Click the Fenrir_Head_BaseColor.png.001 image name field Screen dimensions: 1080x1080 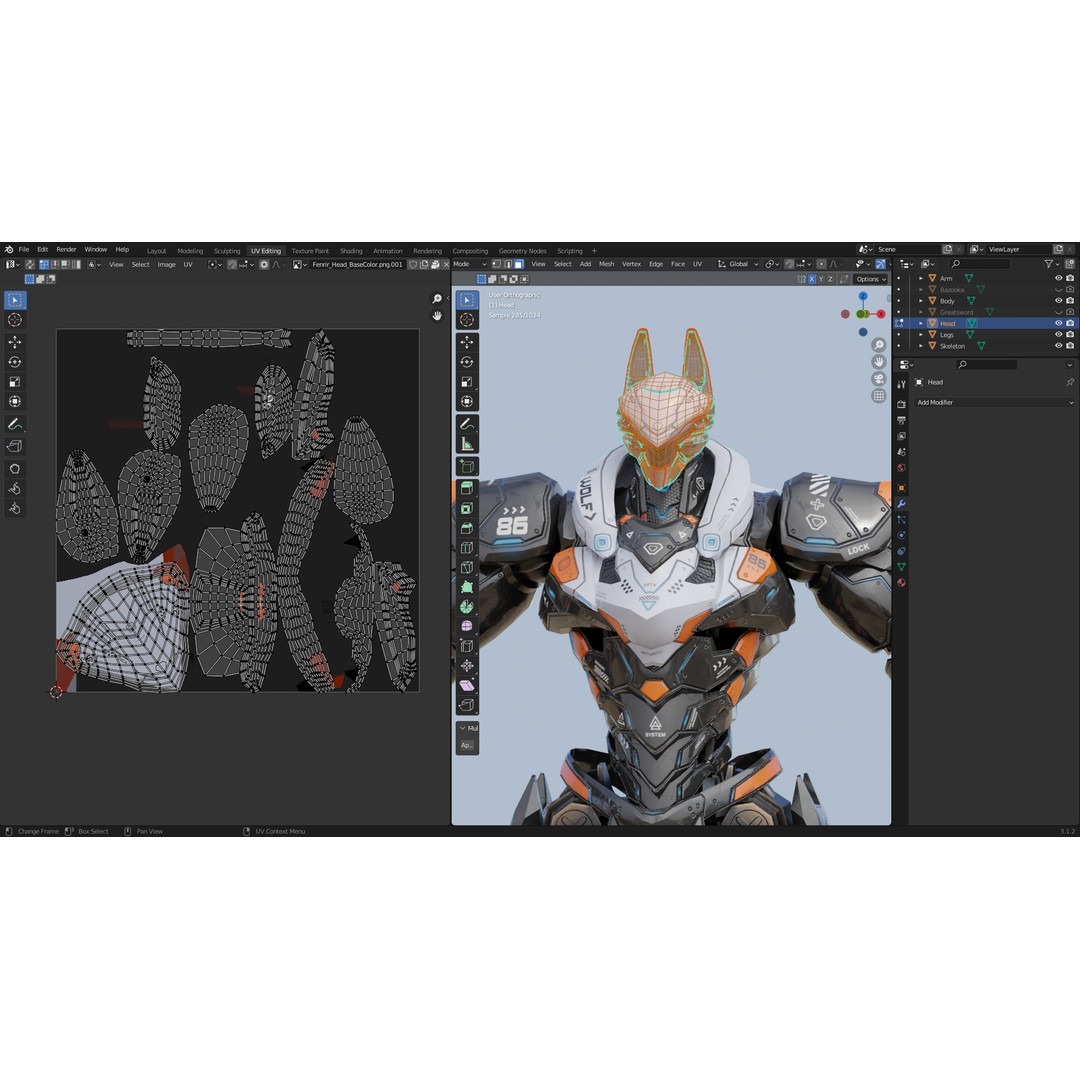tap(357, 264)
